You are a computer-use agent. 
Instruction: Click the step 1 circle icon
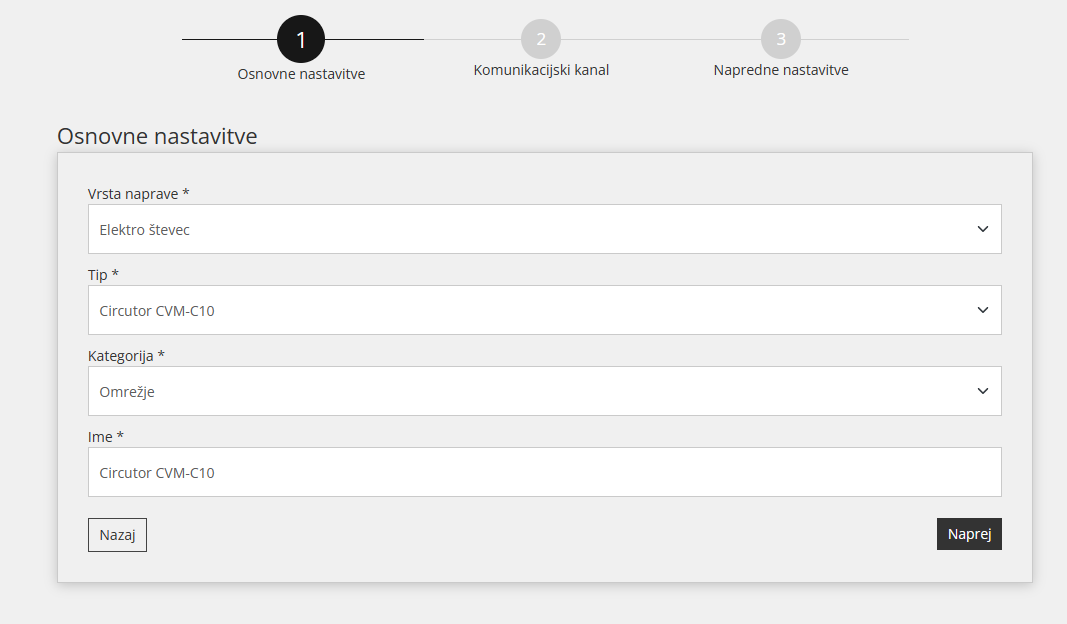pos(301,40)
